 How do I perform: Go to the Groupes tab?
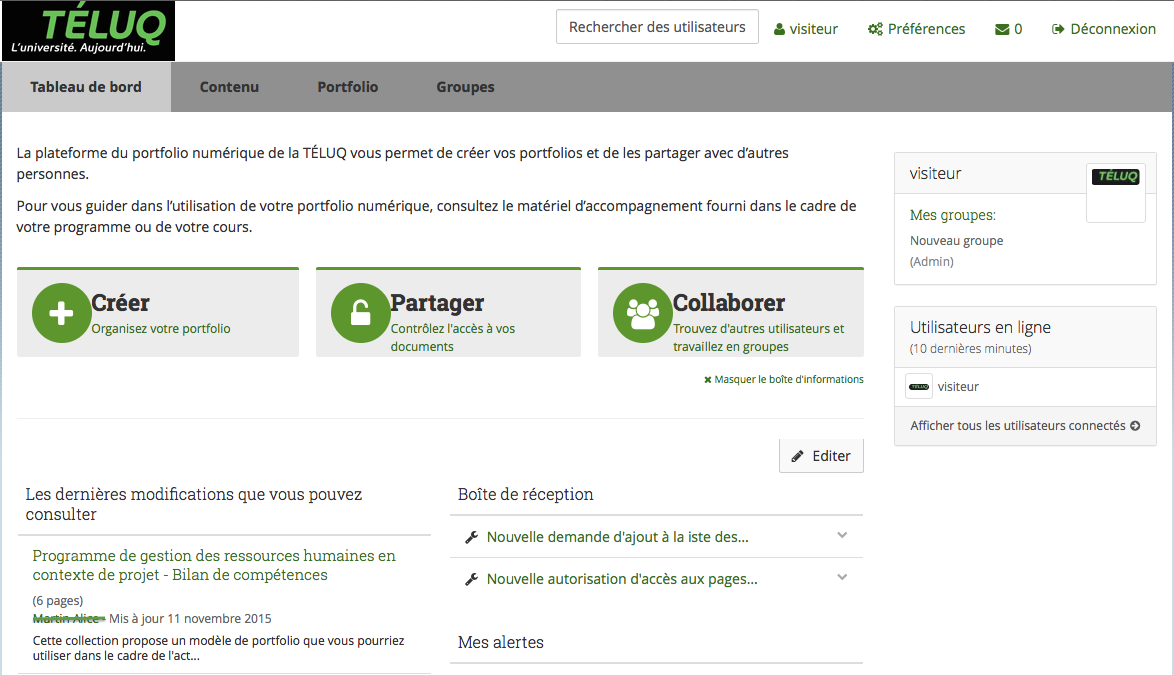[465, 87]
